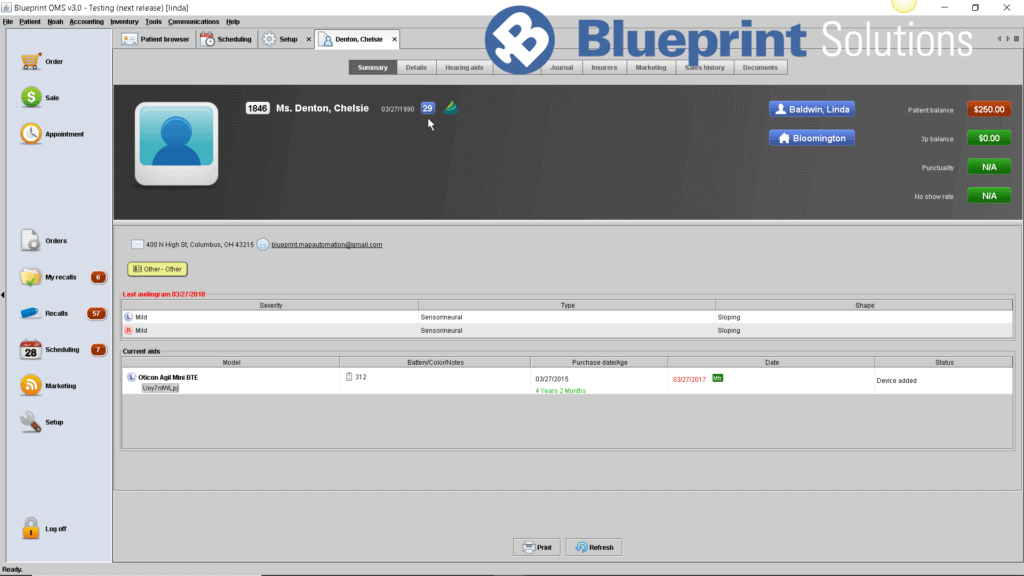Click the Print button
This screenshot has width=1024, height=576.
pyautogui.click(x=537, y=547)
